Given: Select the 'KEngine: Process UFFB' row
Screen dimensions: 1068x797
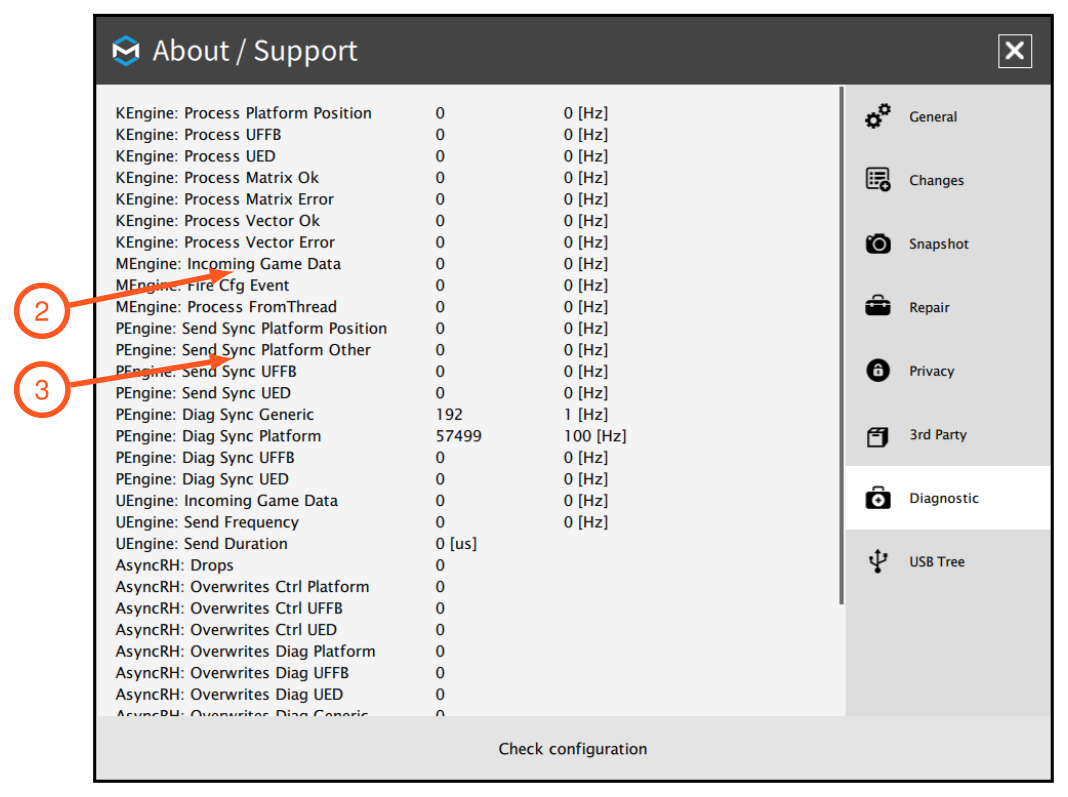Looking at the screenshot, I should [x=362, y=134].
